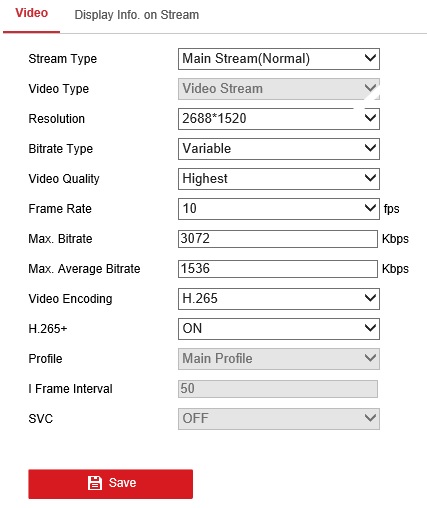Open the Bitrate Type dropdown
427x508 pixels.
point(279,149)
